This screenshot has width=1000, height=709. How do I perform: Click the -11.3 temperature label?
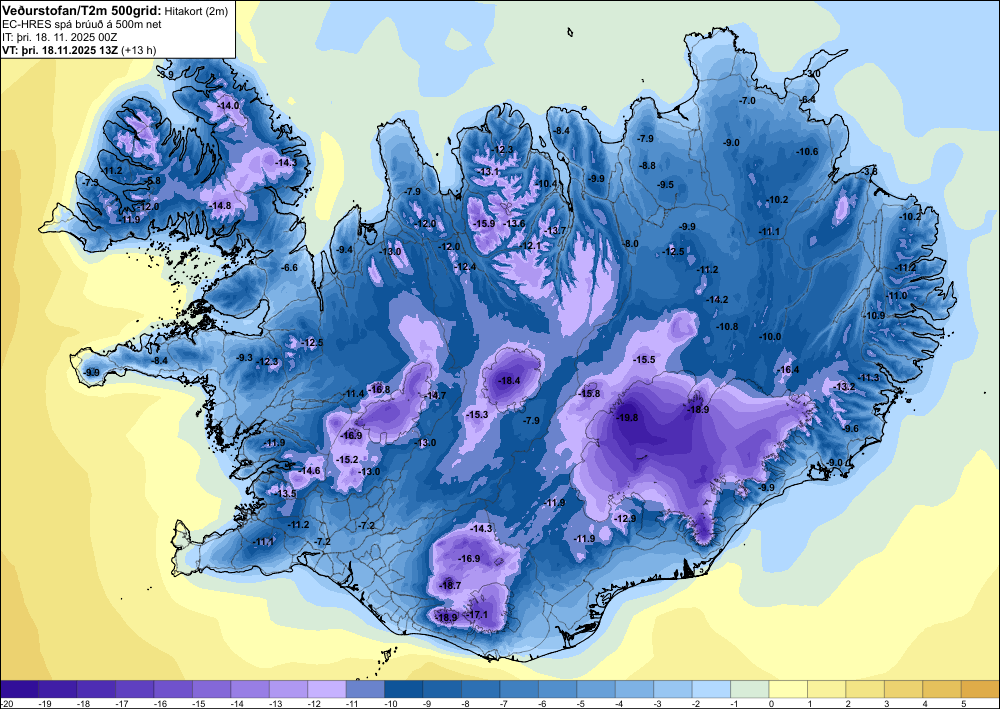[869, 377]
